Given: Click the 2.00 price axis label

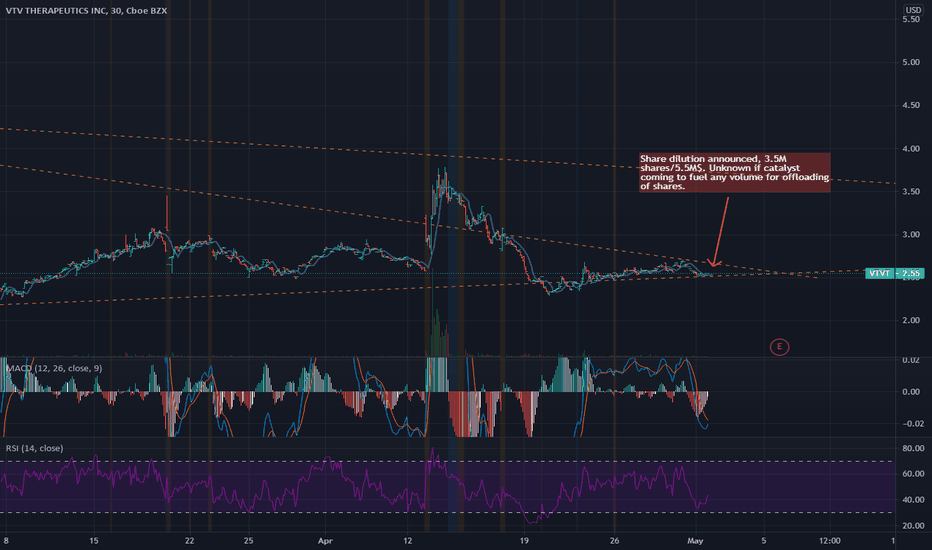Looking at the screenshot, I should click(x=911, y=320).
